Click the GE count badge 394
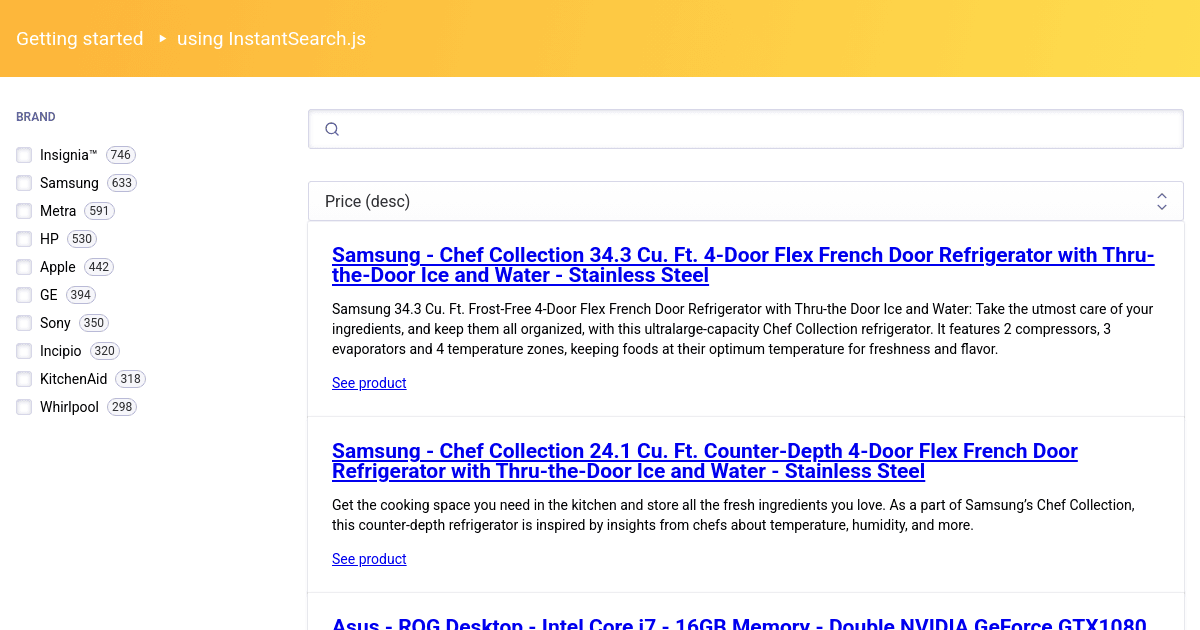The height and width of the screenshot is (630, 1200). tap(81, 295)
